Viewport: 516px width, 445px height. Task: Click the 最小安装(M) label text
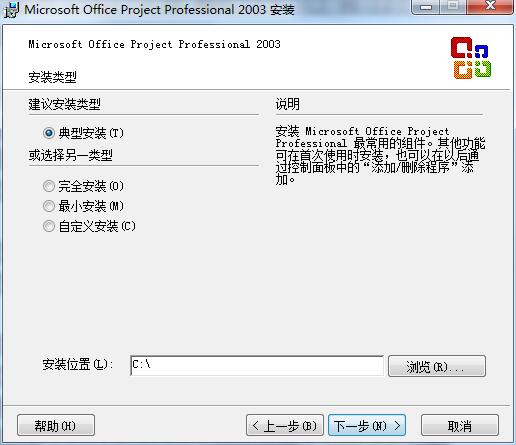pyautogui.click(x=91, y=206)
